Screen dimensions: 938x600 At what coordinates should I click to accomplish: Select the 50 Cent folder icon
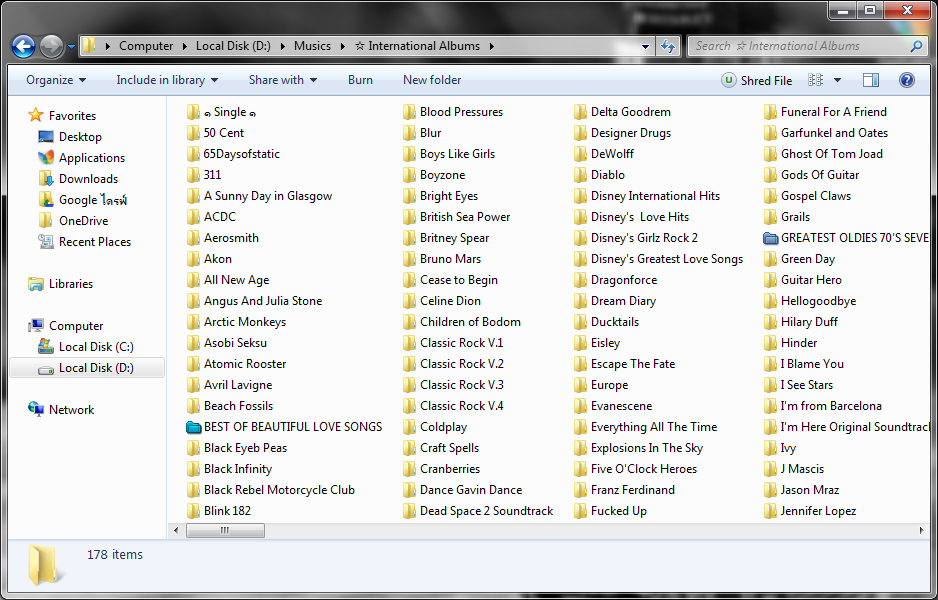[x=193, y=133]
